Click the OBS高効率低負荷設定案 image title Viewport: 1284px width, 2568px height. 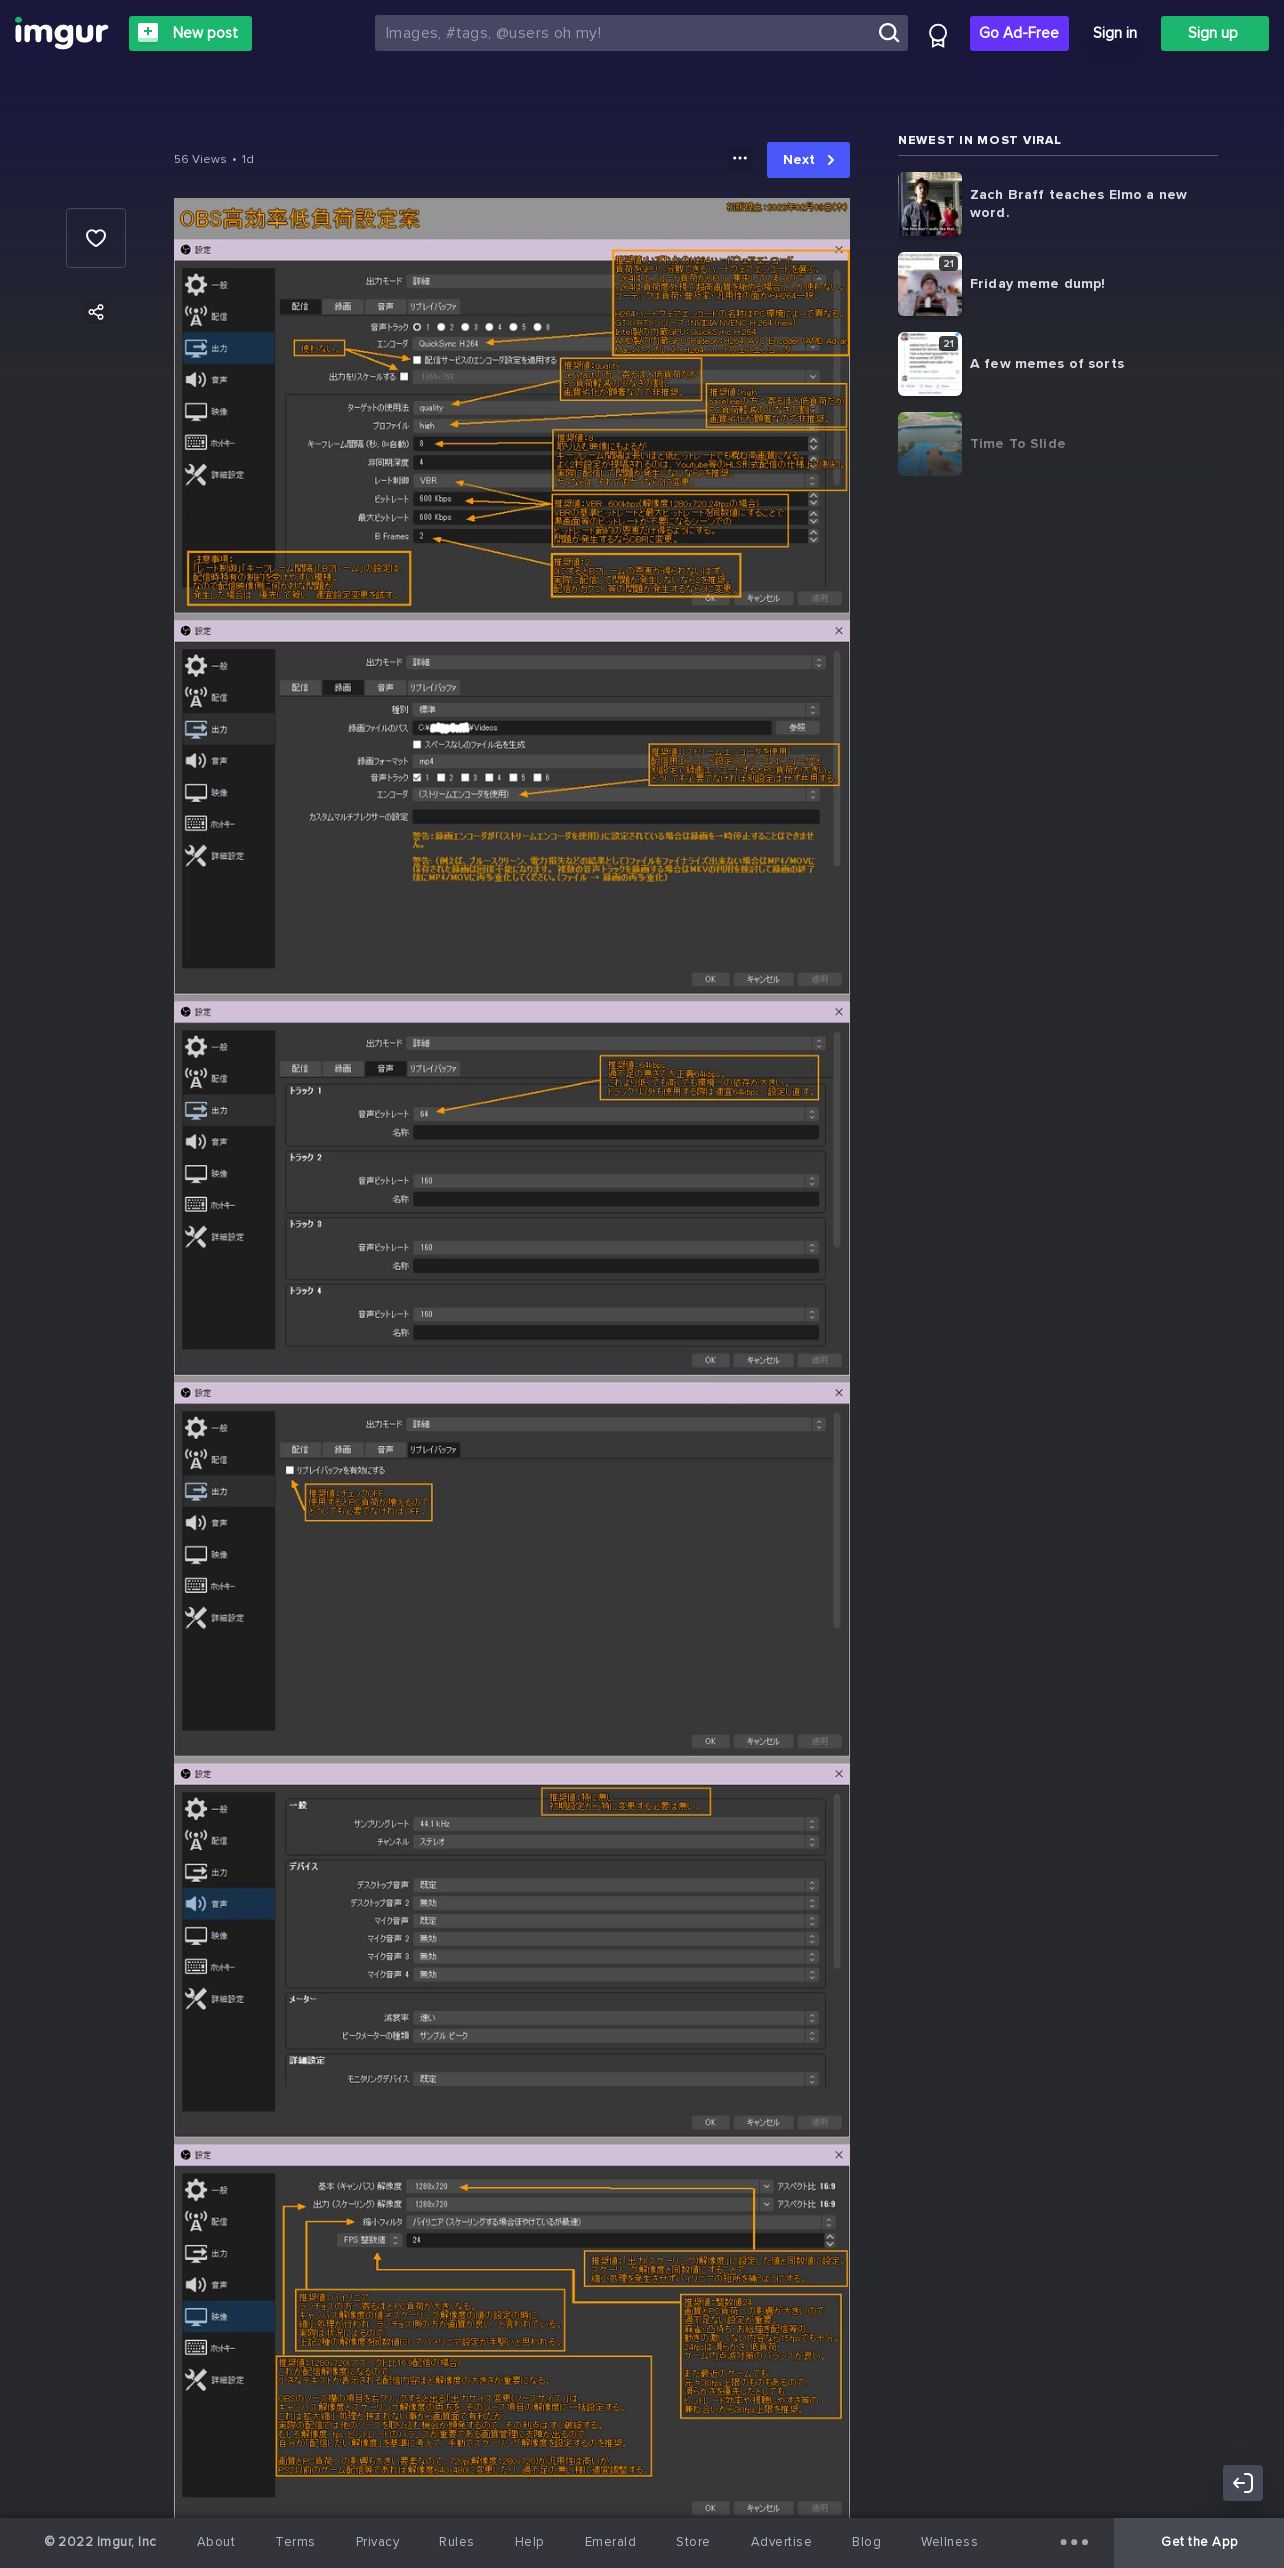(299, 219)
